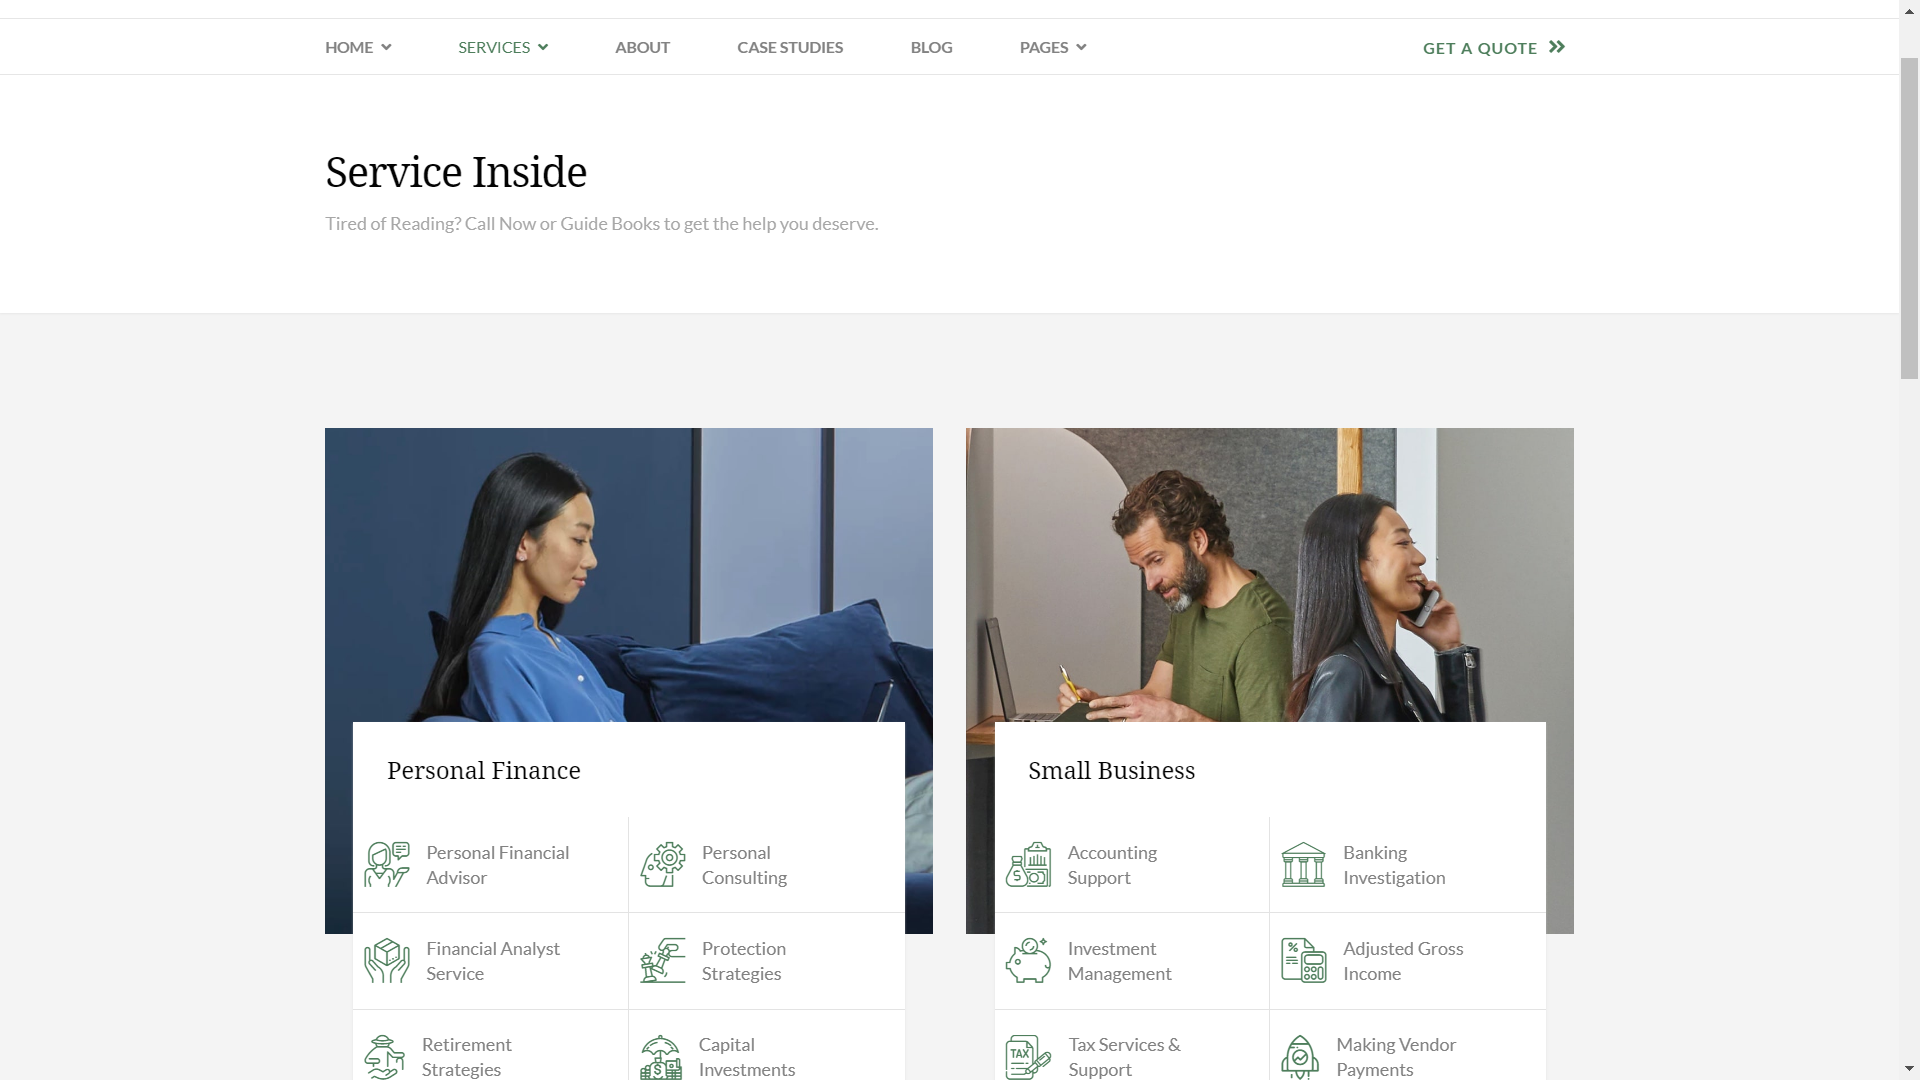Click the Accounting Support money icon
Image resolution: width=1920 pixels, height=1080 pixels.
pyautogui.click(x=1029, y=865)
